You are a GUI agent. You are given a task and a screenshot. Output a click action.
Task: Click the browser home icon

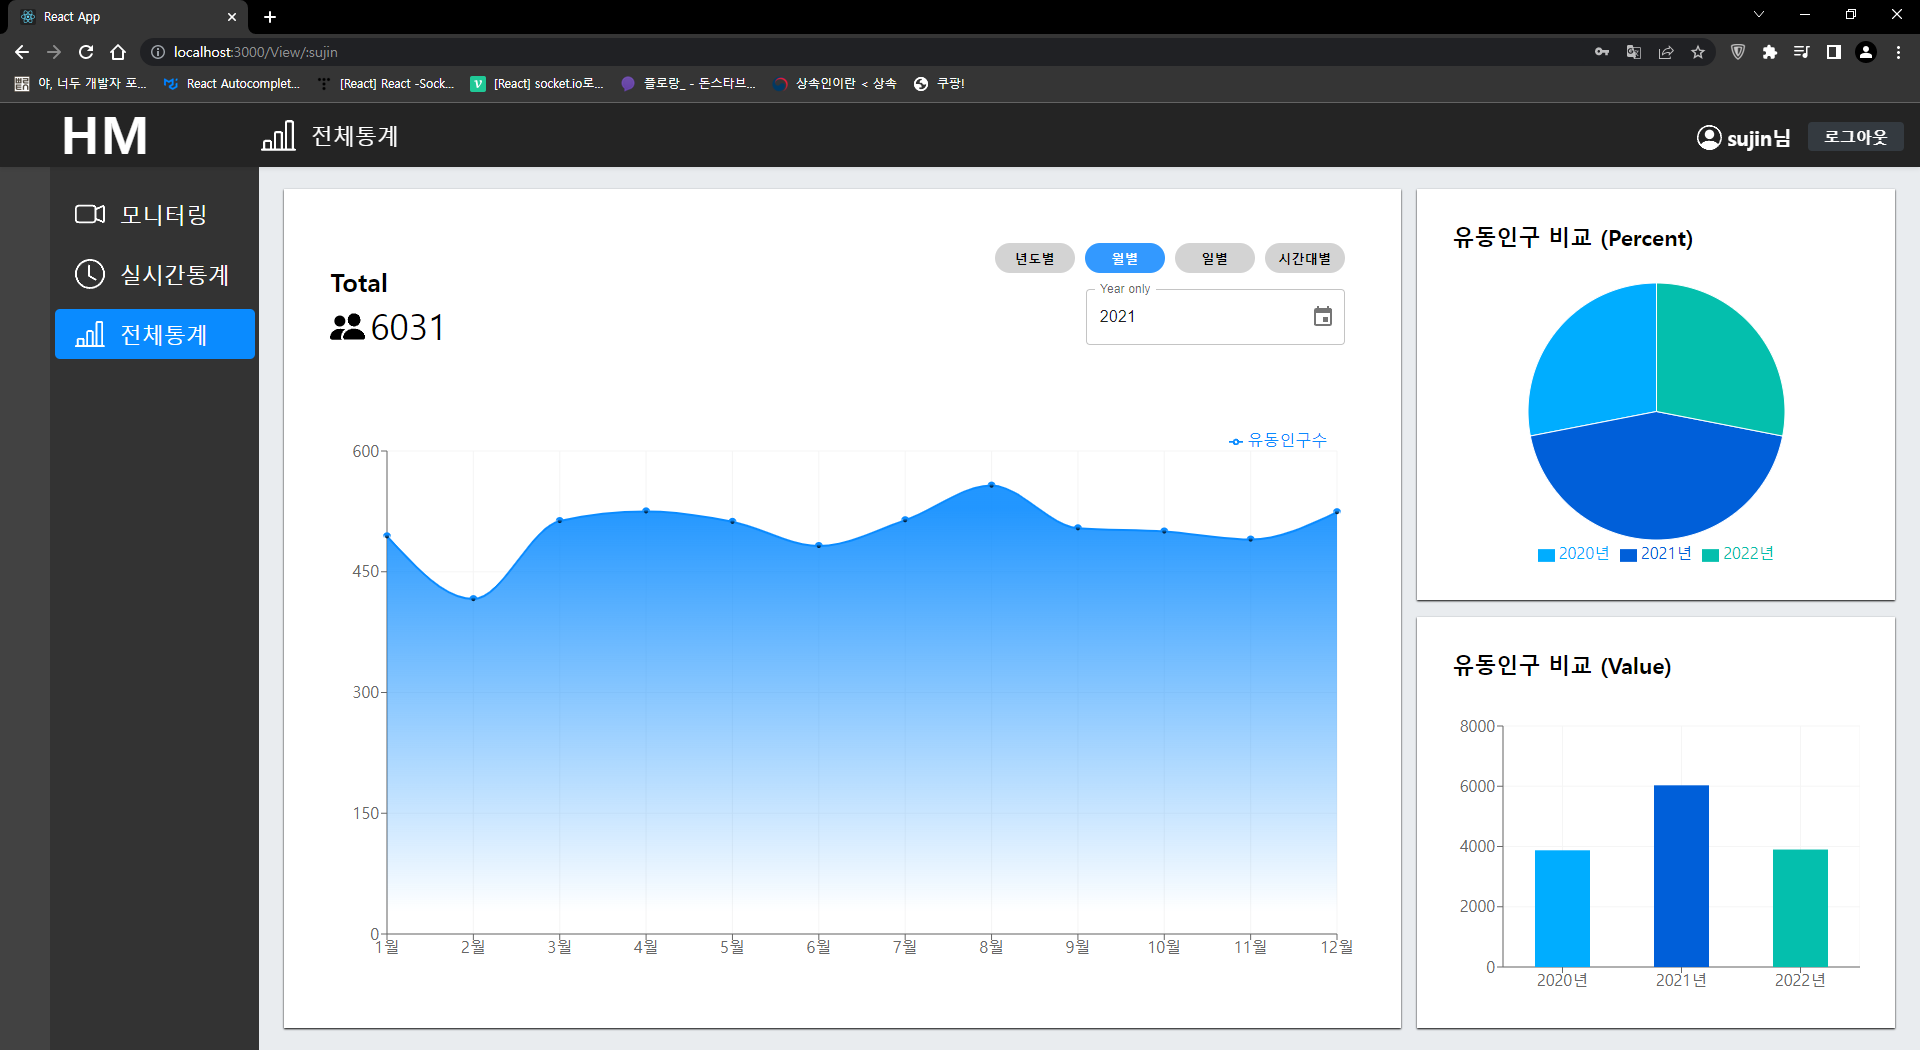[x=118, y=52]
